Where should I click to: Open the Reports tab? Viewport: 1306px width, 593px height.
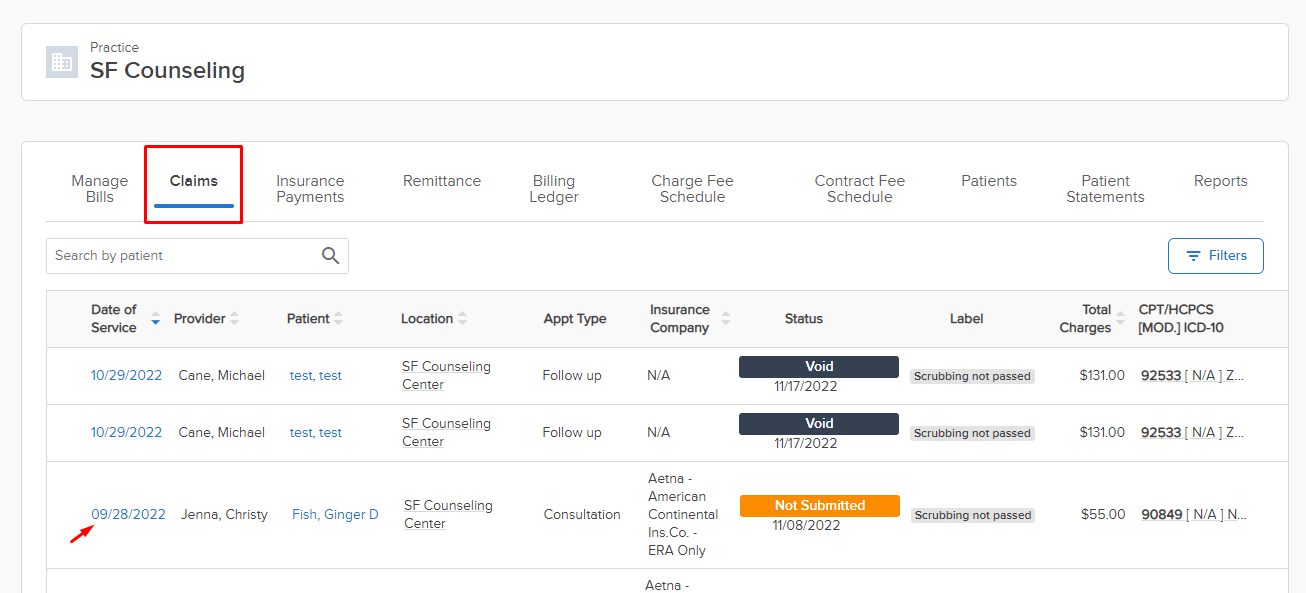tap(1220, 181)
